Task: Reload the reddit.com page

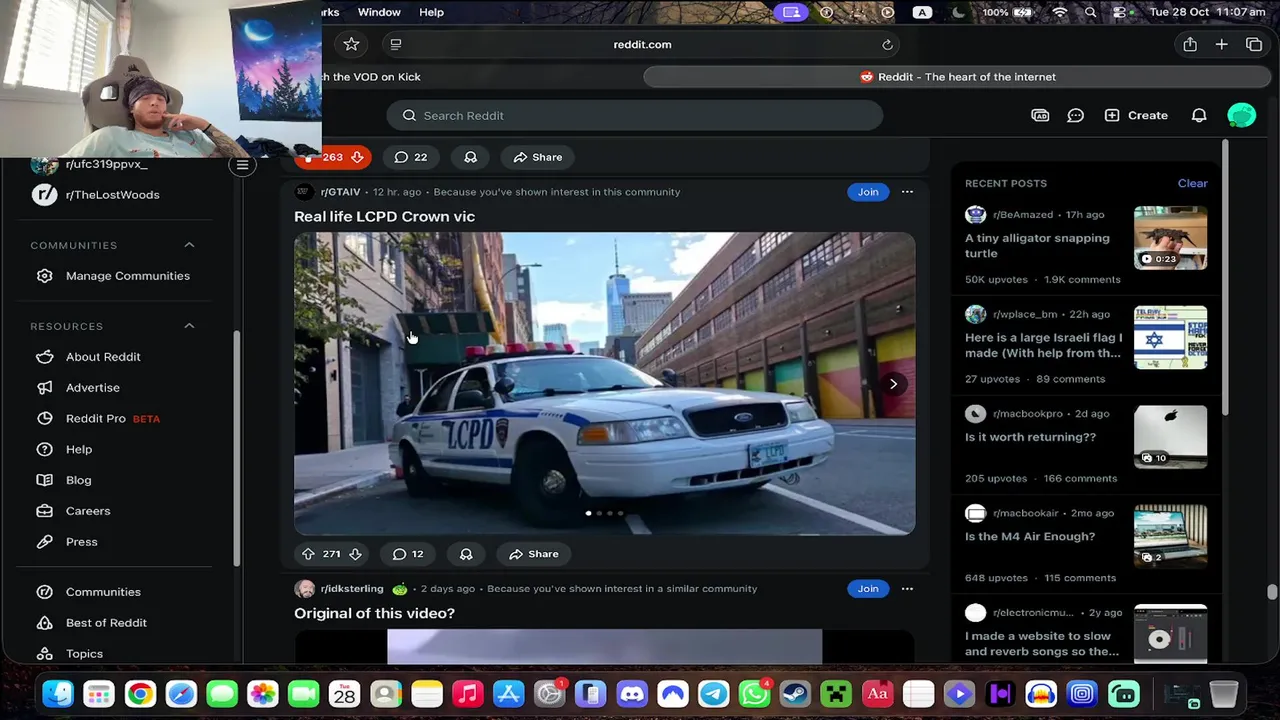Action: [x=887, y=44]
